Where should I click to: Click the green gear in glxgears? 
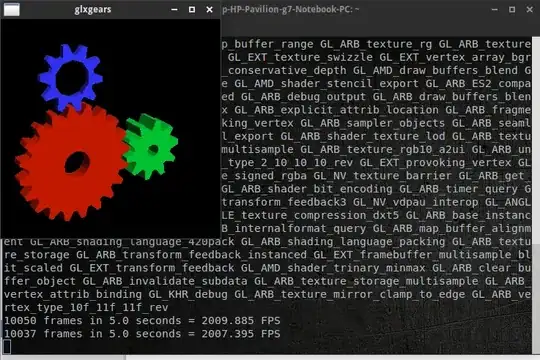coord(150,146)
